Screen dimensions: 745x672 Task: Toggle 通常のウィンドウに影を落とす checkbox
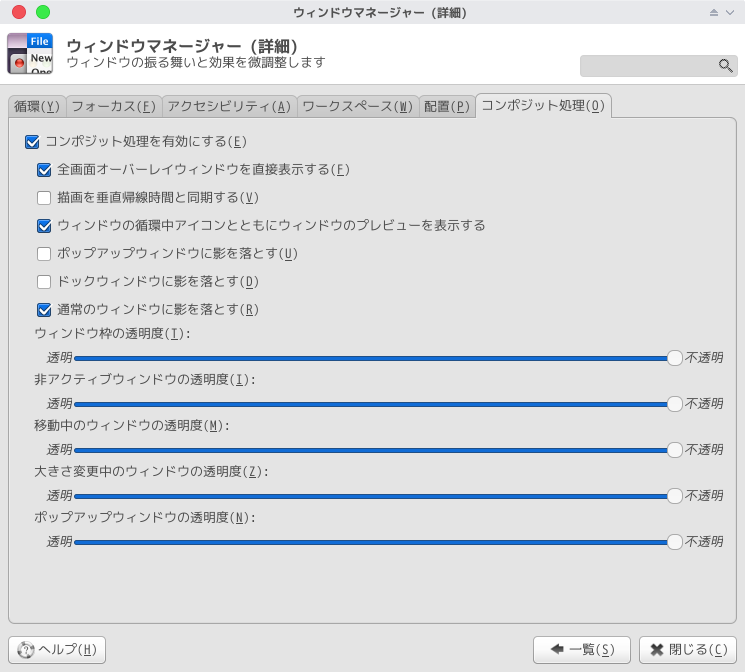pyautogui.click(x=44, y=310)
